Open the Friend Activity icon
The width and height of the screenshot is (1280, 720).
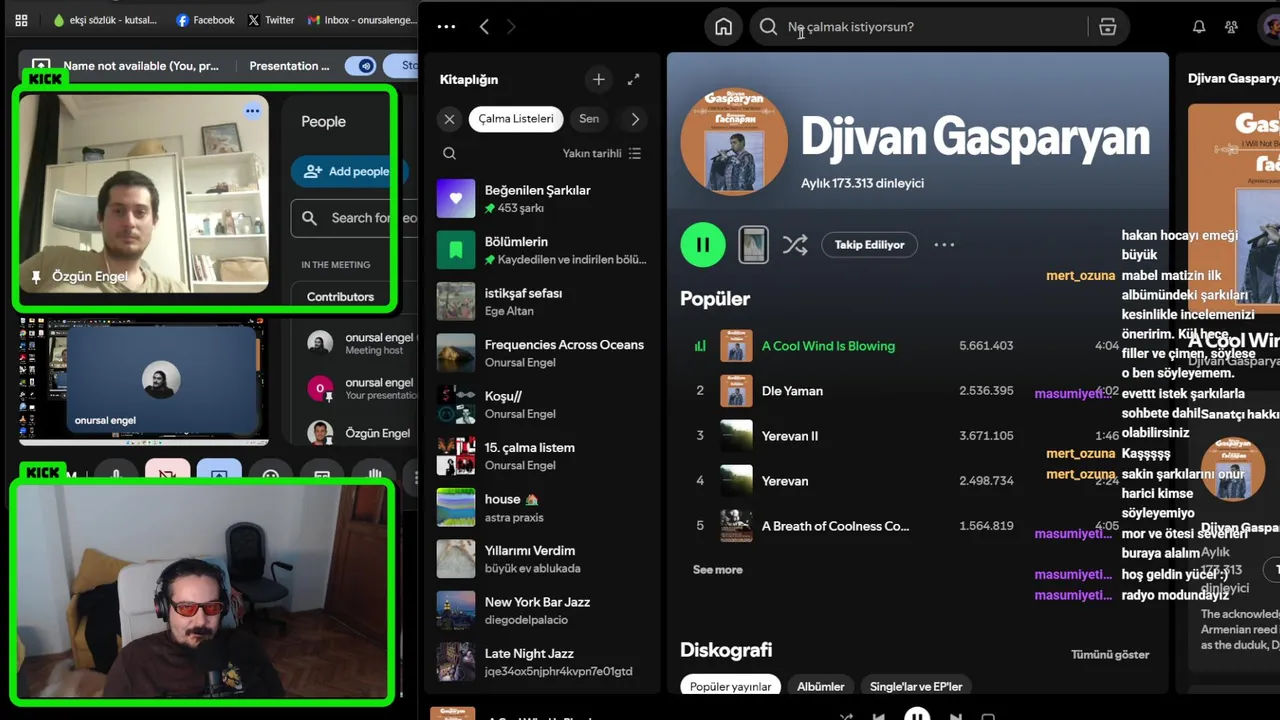tap(1231, 27)
